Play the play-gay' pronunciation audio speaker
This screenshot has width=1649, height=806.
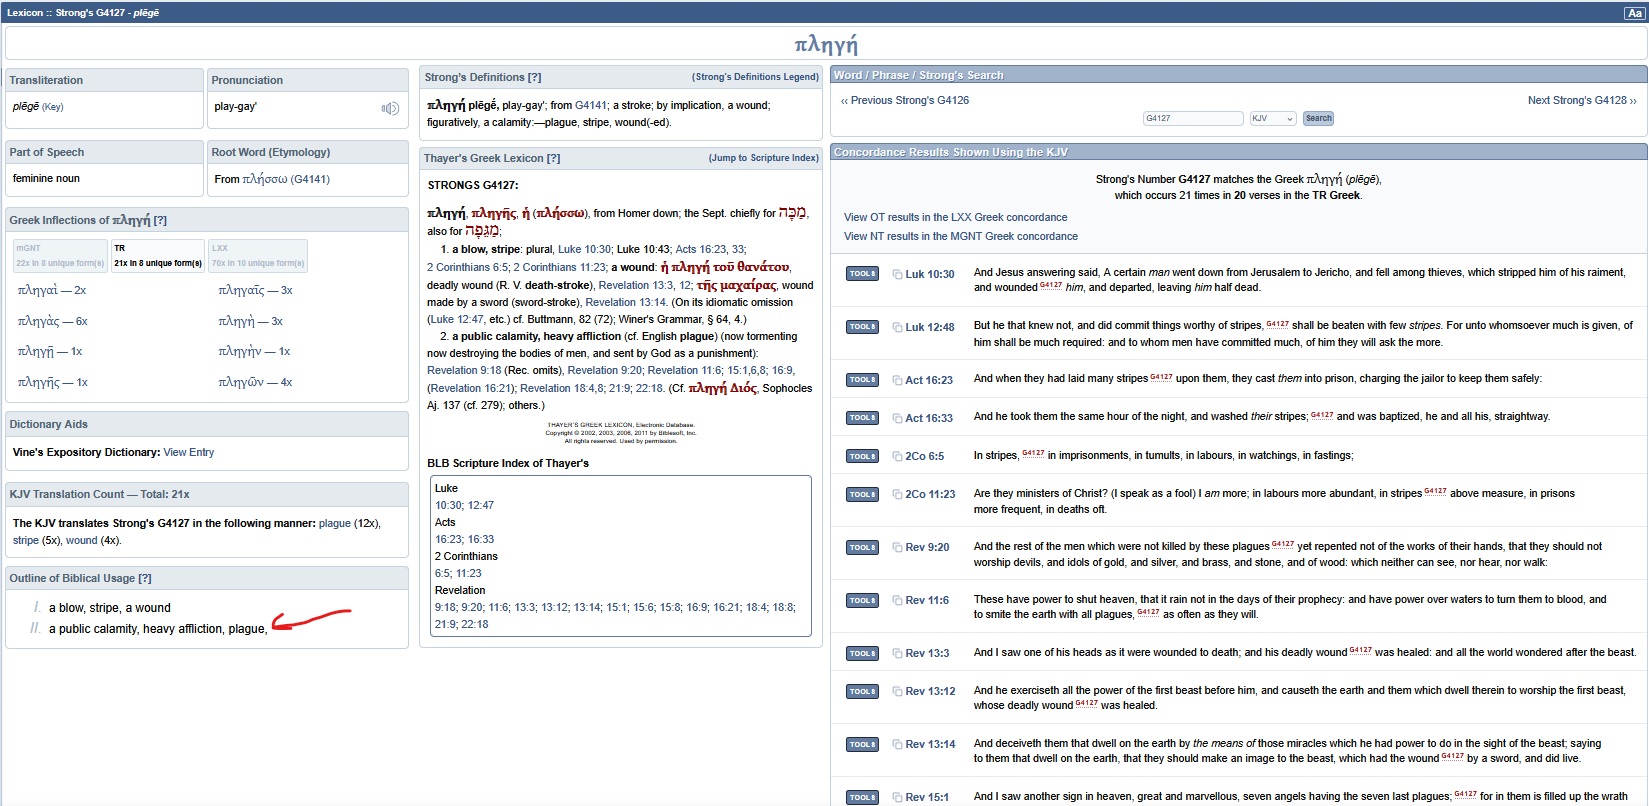pos(390,108)
